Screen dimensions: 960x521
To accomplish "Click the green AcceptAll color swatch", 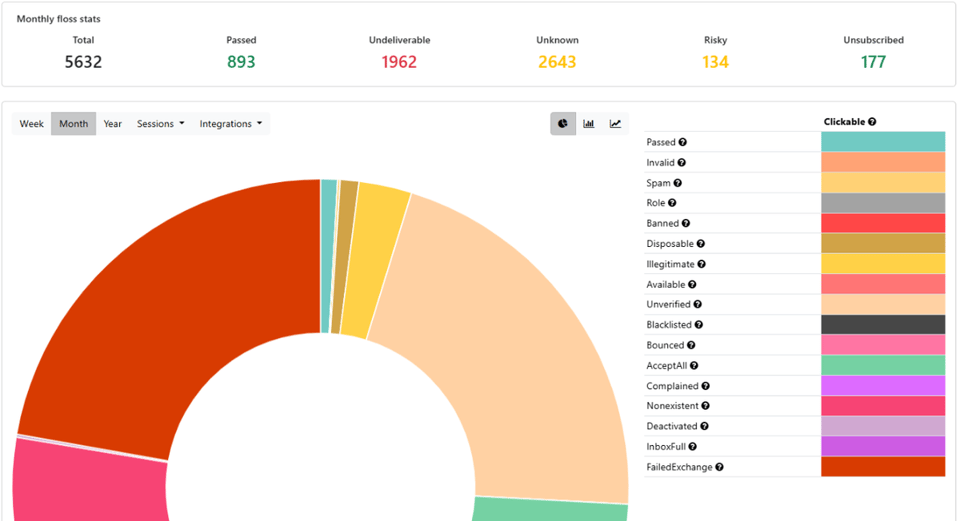I will (883, 365).
